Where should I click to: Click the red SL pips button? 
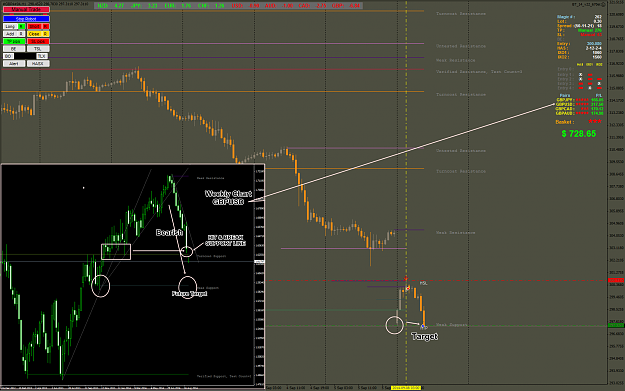(x=38, y=41)
